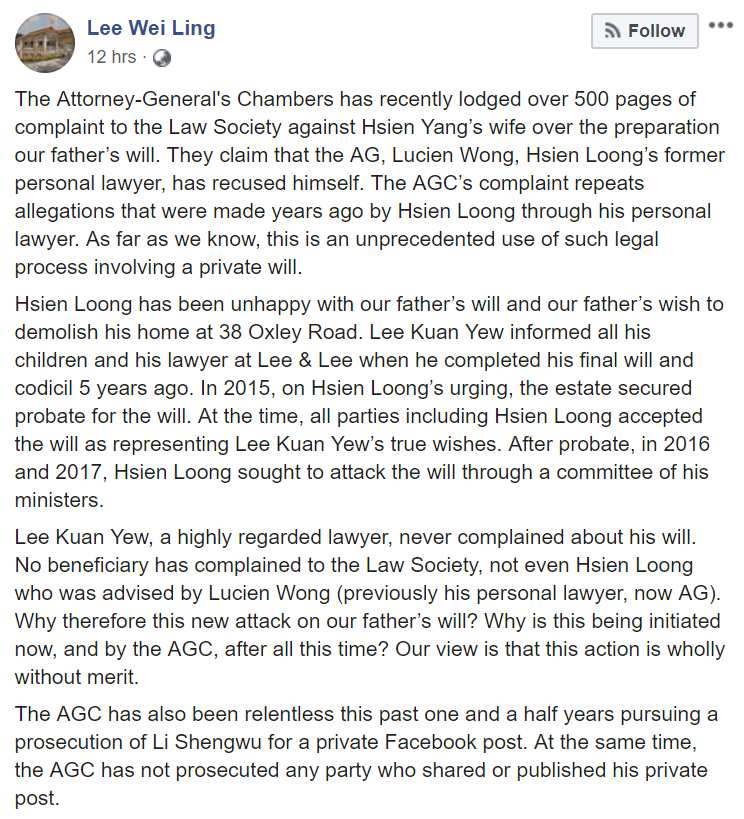Click the Lee Wei Ling name link
The height and width of the screenshot is (819, 744).
click(151, 28)
